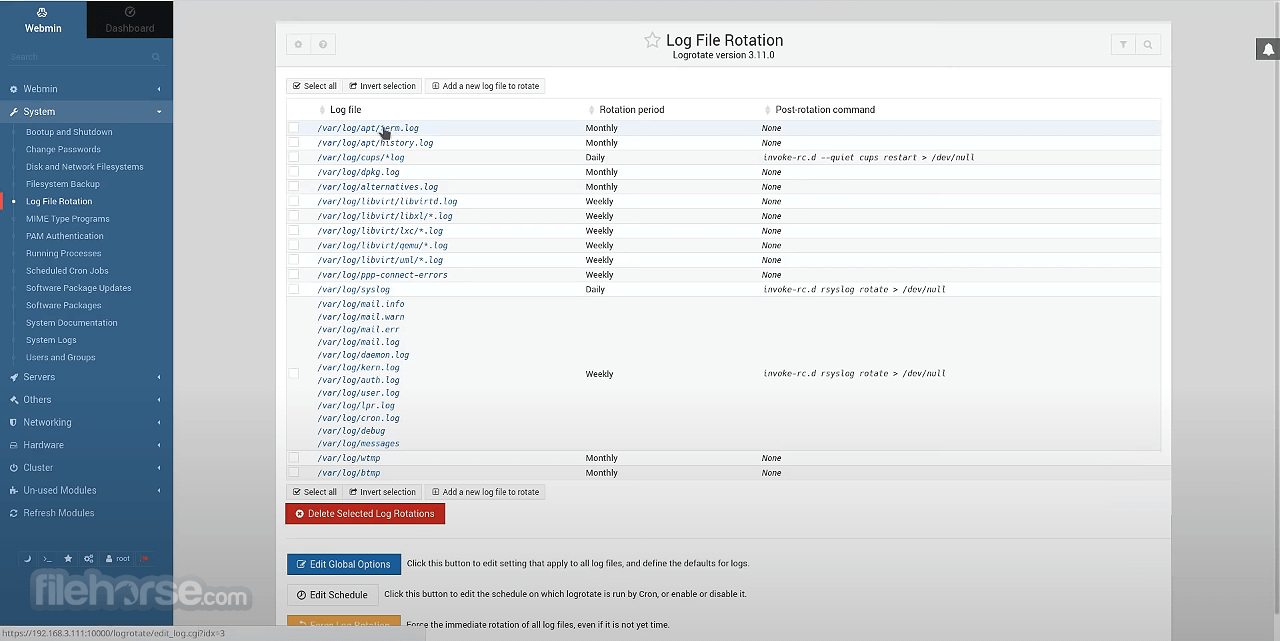
Task: Open /var/log/libvirt/qemu/*.log link
Action: click(382, 245)
